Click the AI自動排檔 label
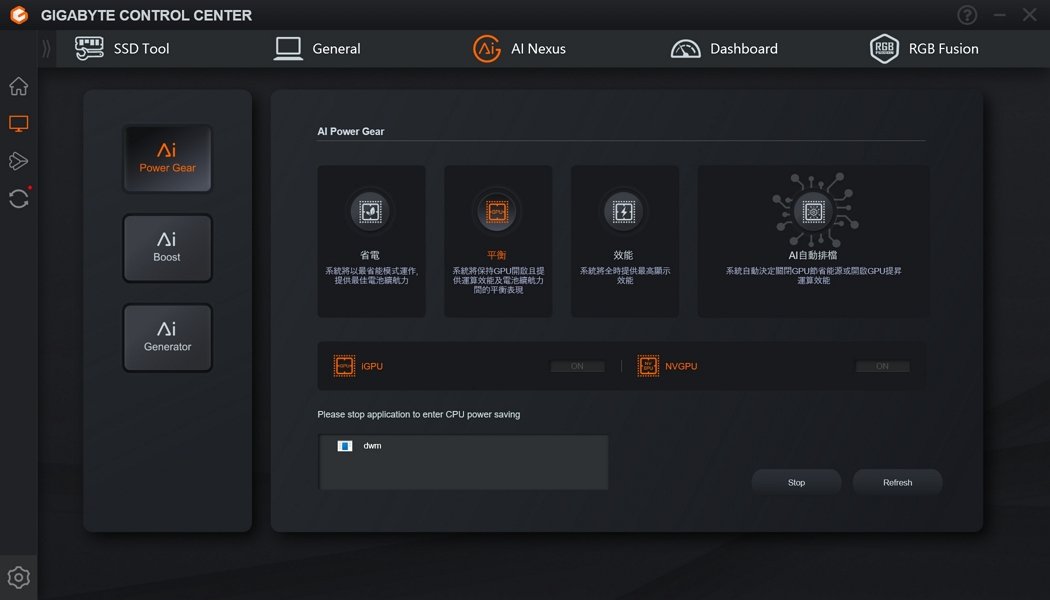The width and height of the screenshot is (1050, 600). click(x=813, y=255)
